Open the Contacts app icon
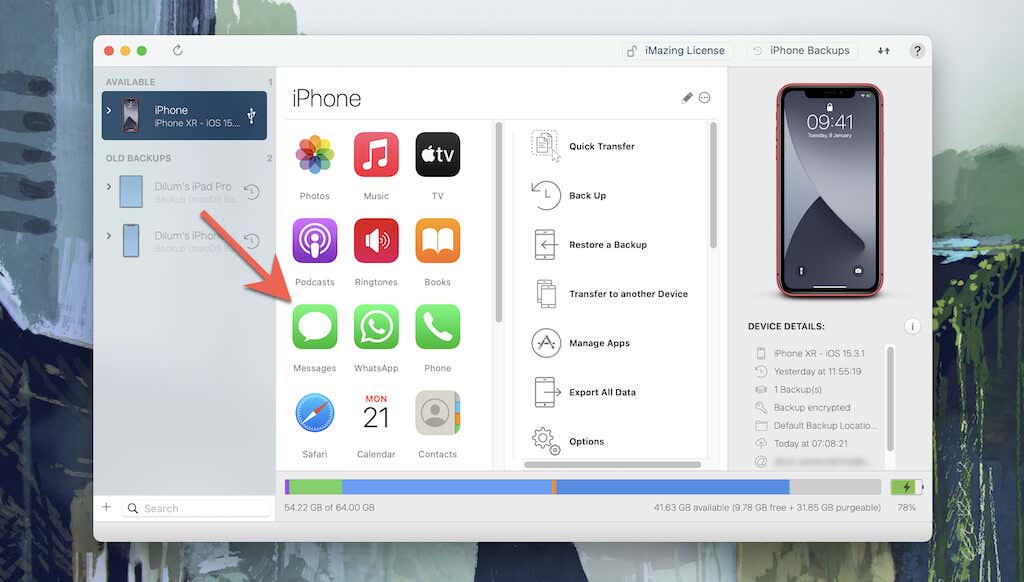The image size is (1024, 582). point(438,413)
